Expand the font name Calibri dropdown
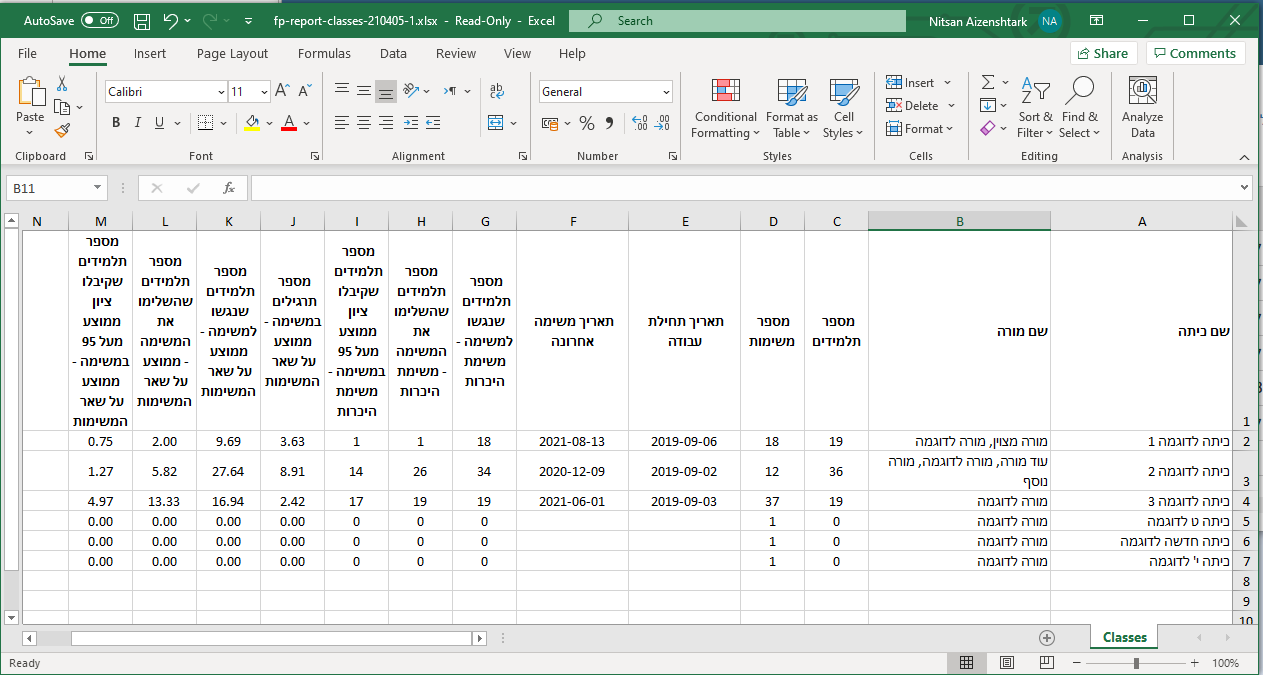 221,92
